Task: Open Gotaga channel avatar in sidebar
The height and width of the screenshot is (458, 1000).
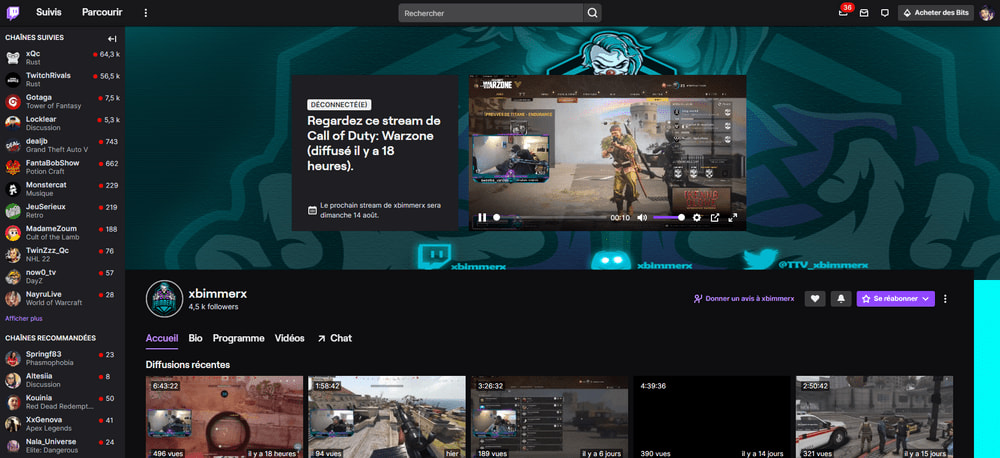Action: pyautogui.click(x=13, y=102)
